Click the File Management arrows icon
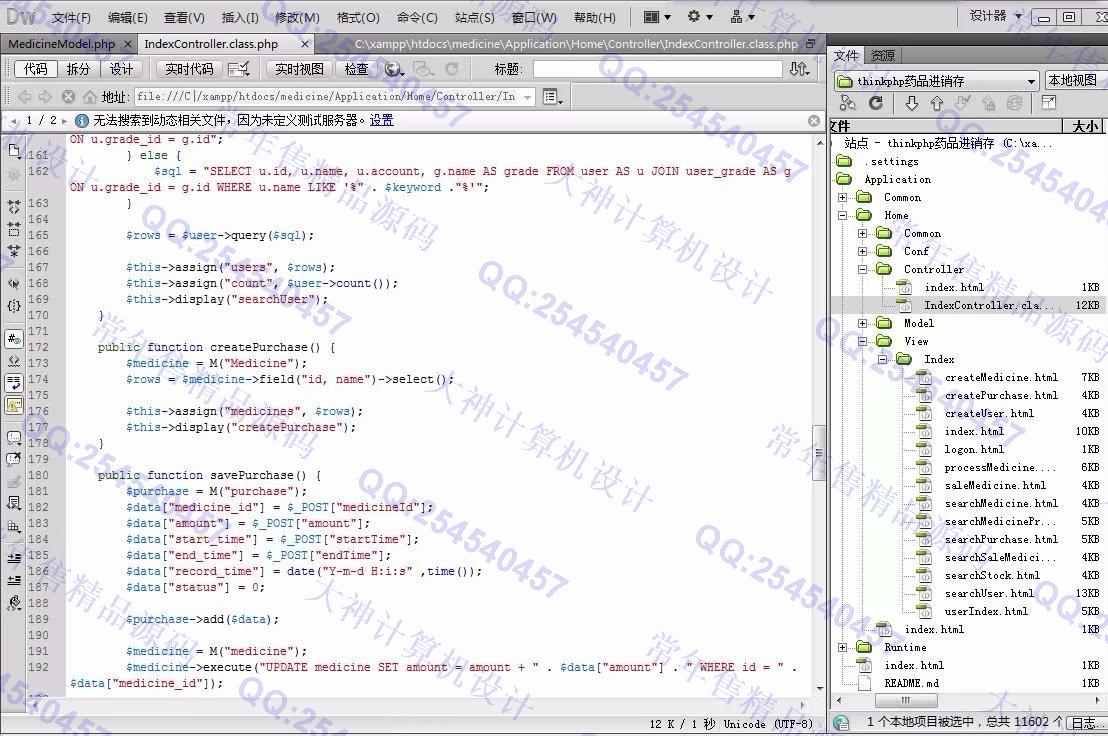The image size is (1108, 736). click(x=799, y=69)
